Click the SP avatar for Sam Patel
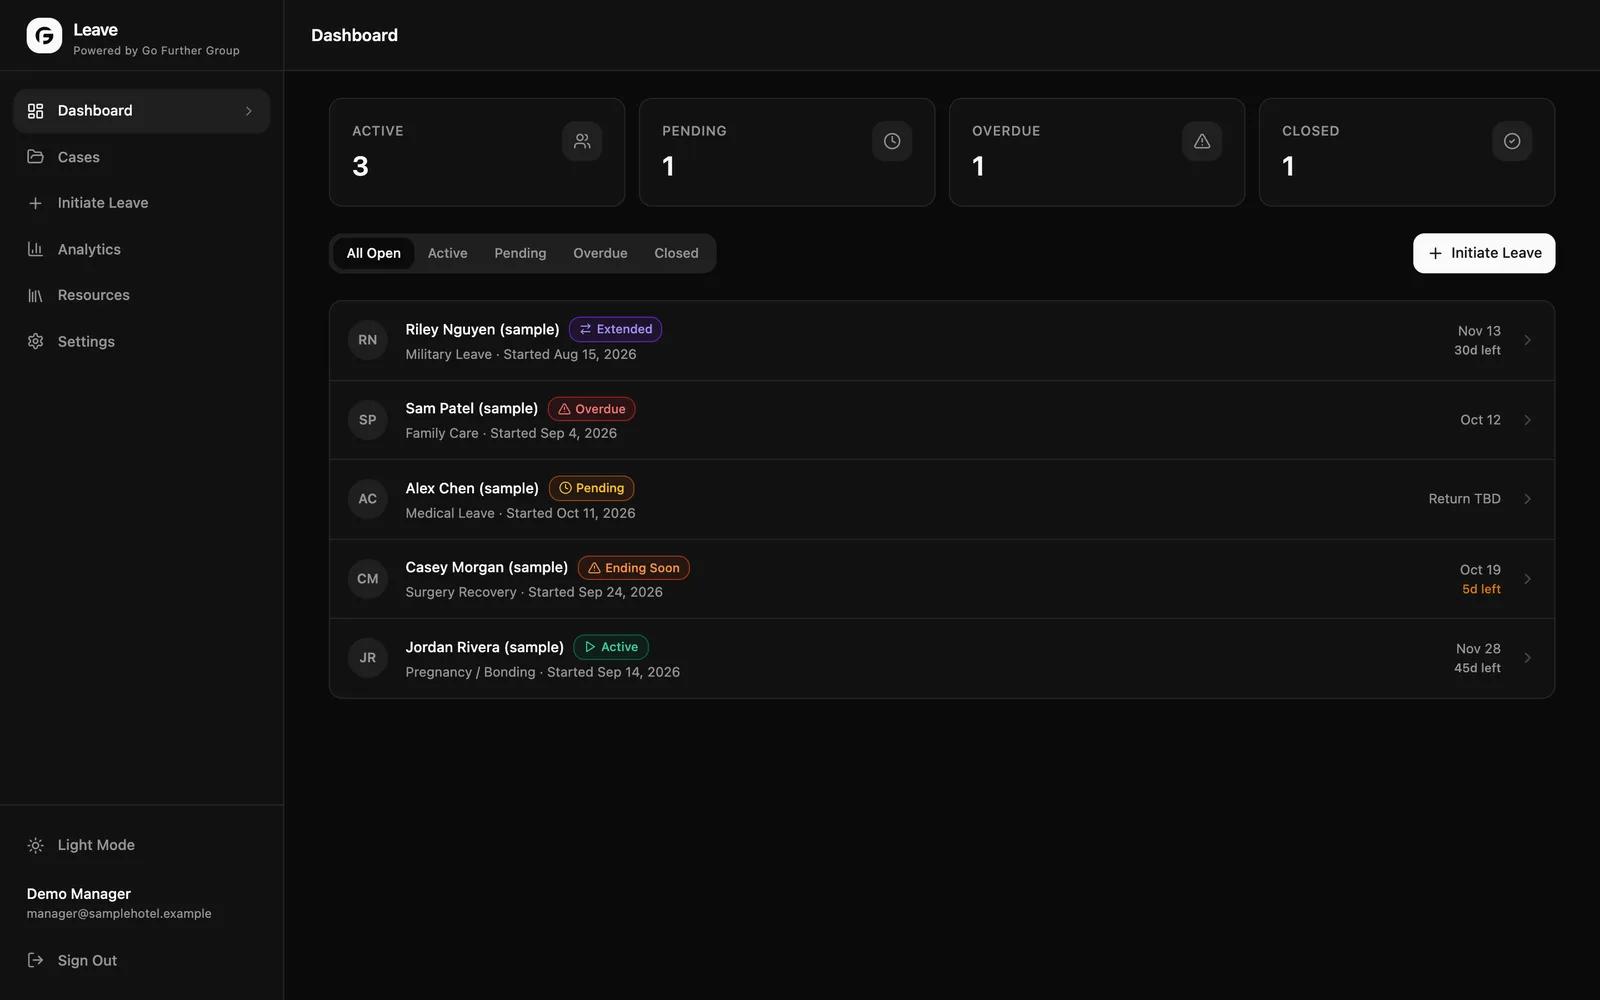The width and height of the screenshot is (1600, 1000). (x=368, y=420)
